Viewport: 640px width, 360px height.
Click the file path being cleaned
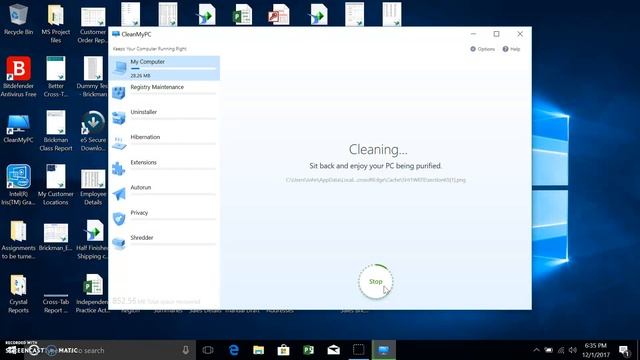[376, 180]
